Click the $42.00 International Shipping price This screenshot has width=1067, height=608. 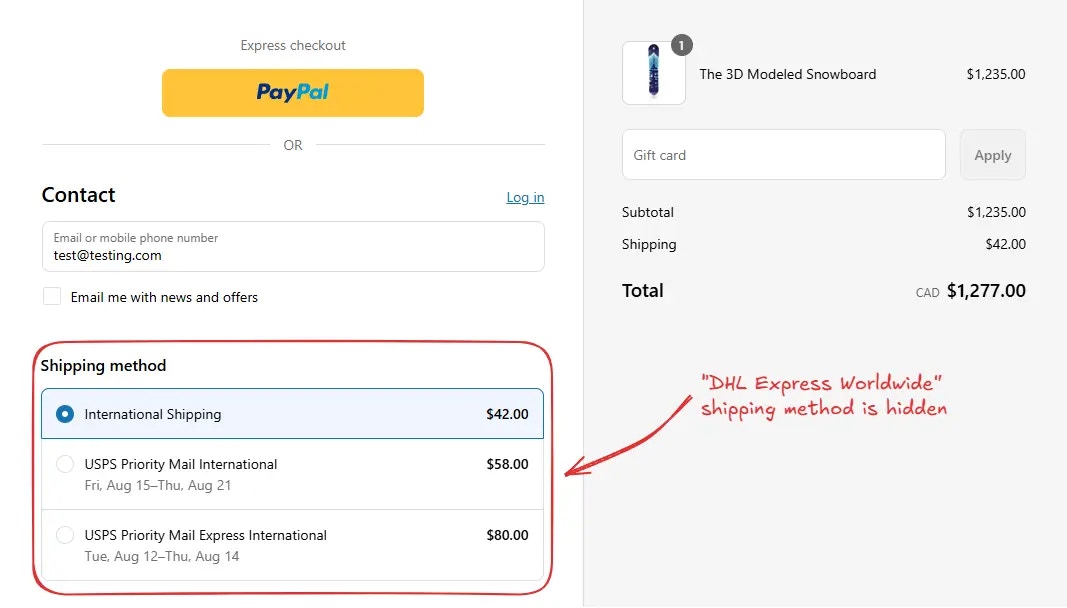(x=507, y=414)
